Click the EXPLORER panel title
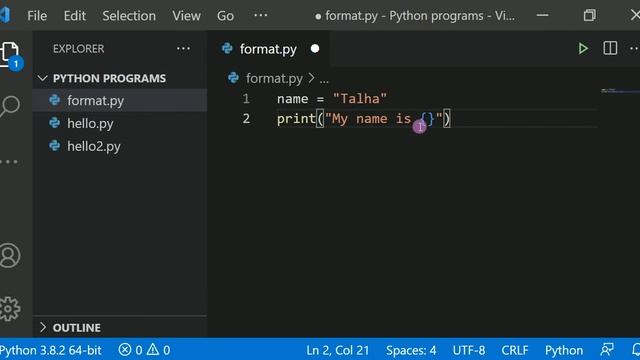 [78, 49]
